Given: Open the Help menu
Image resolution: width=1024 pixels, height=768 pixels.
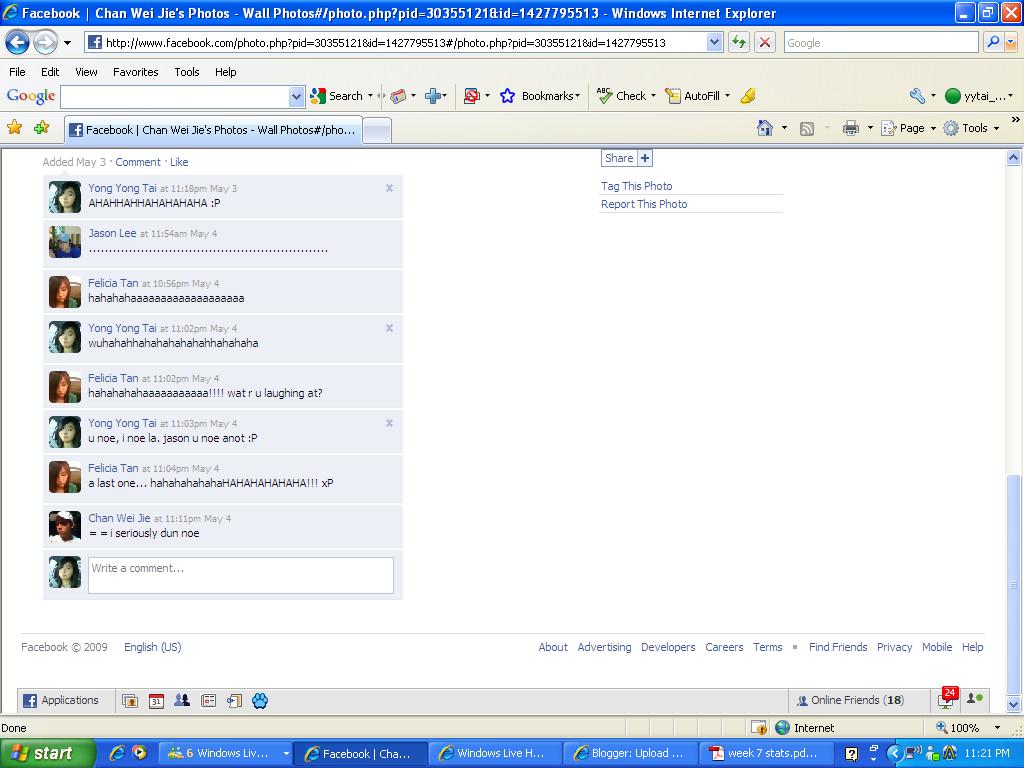Looking at the screenshot, I should coord(225,72).
